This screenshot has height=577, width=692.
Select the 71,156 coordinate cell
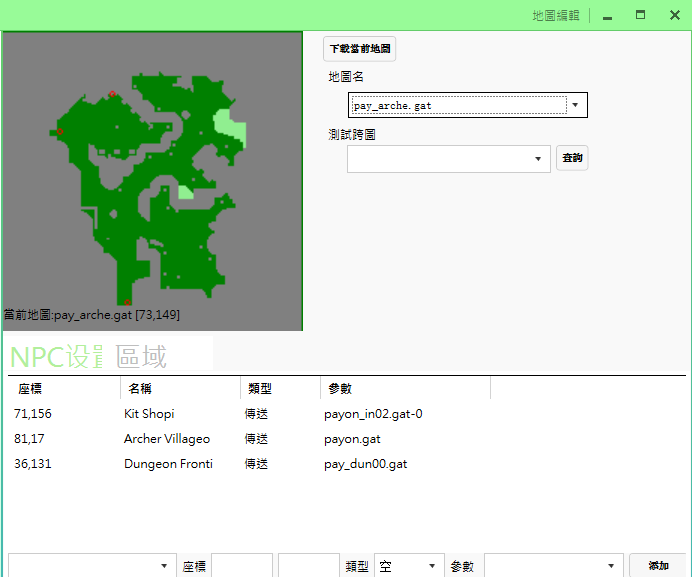33,414
